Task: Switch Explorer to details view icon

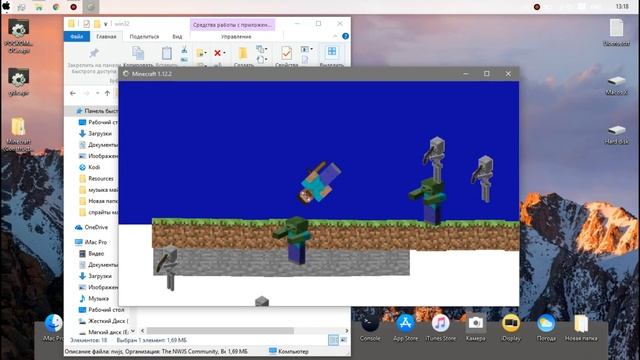Action: click(333, 340)
